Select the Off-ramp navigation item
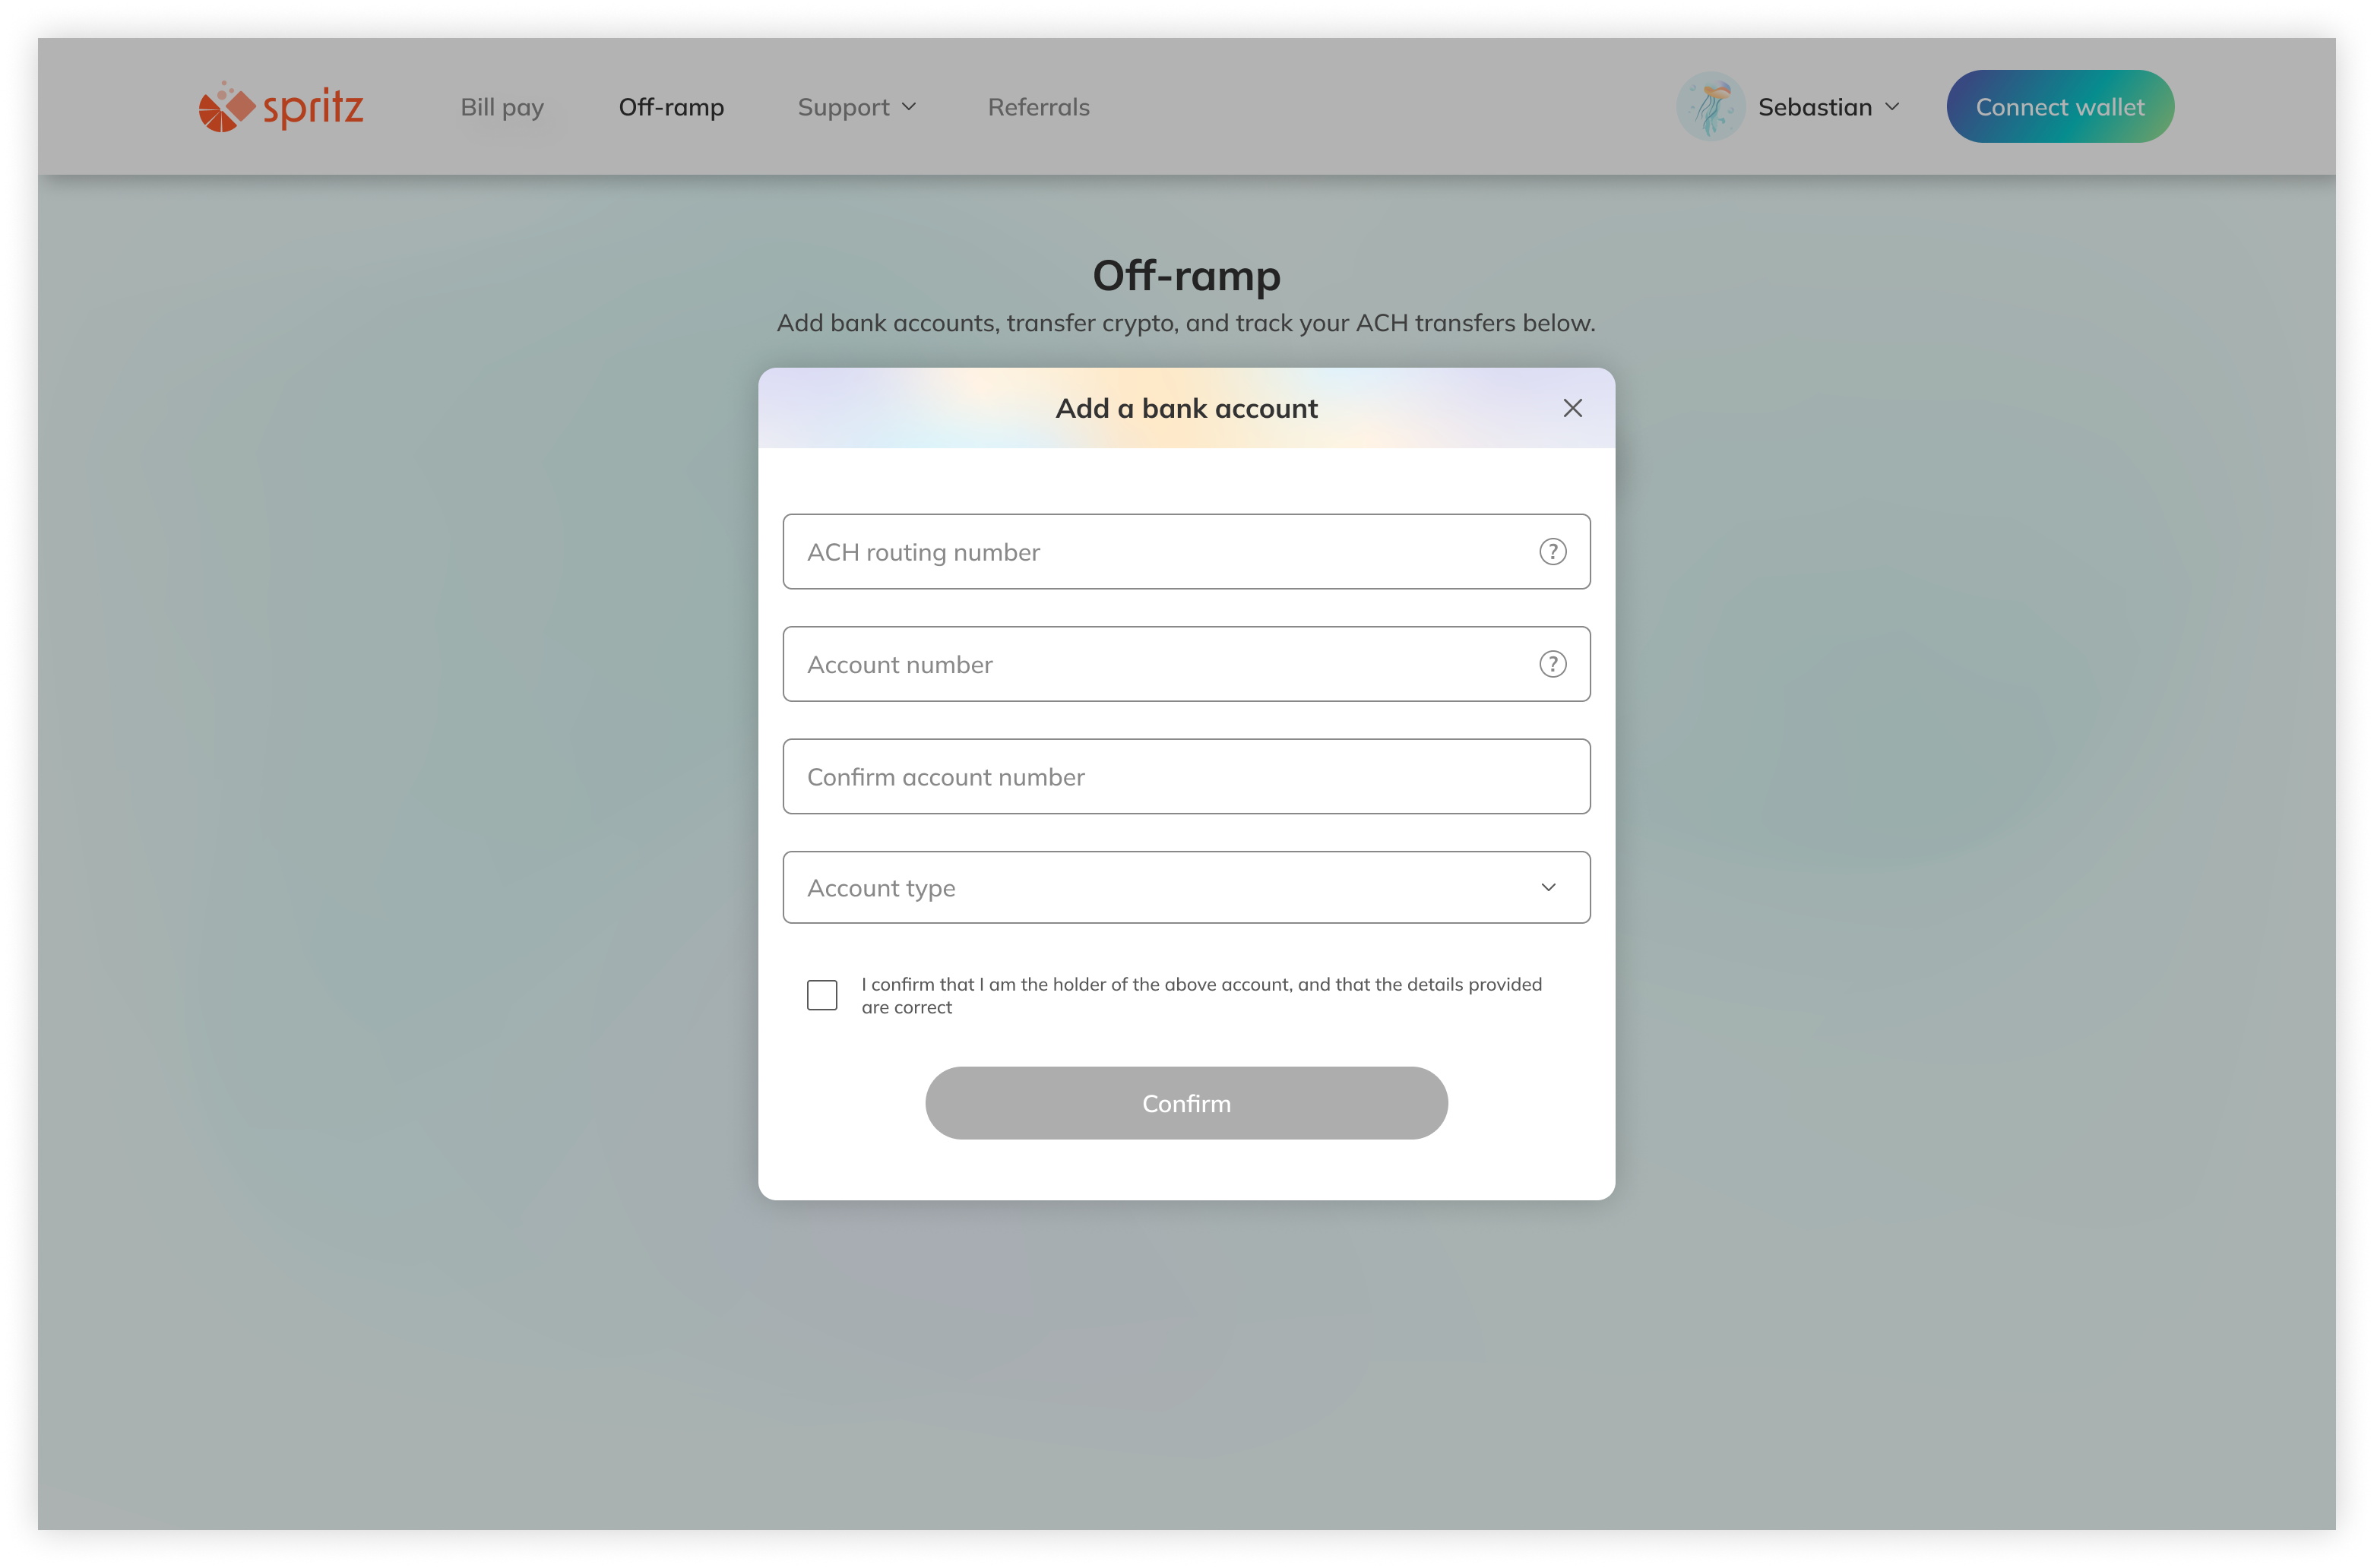The width and height of the screenshot is (2374, 1568). [671, 106]
